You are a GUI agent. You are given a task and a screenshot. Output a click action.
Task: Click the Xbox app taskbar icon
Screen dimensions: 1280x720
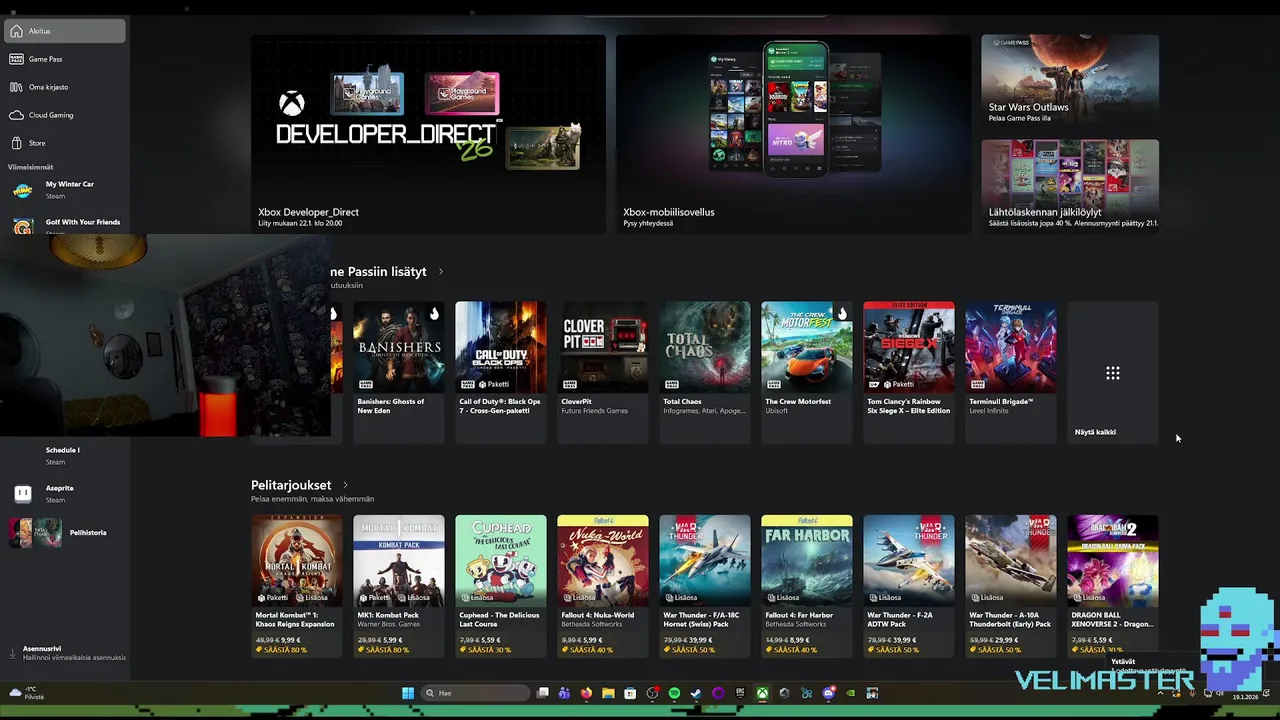pyautogui.click(x=762, y=693)
